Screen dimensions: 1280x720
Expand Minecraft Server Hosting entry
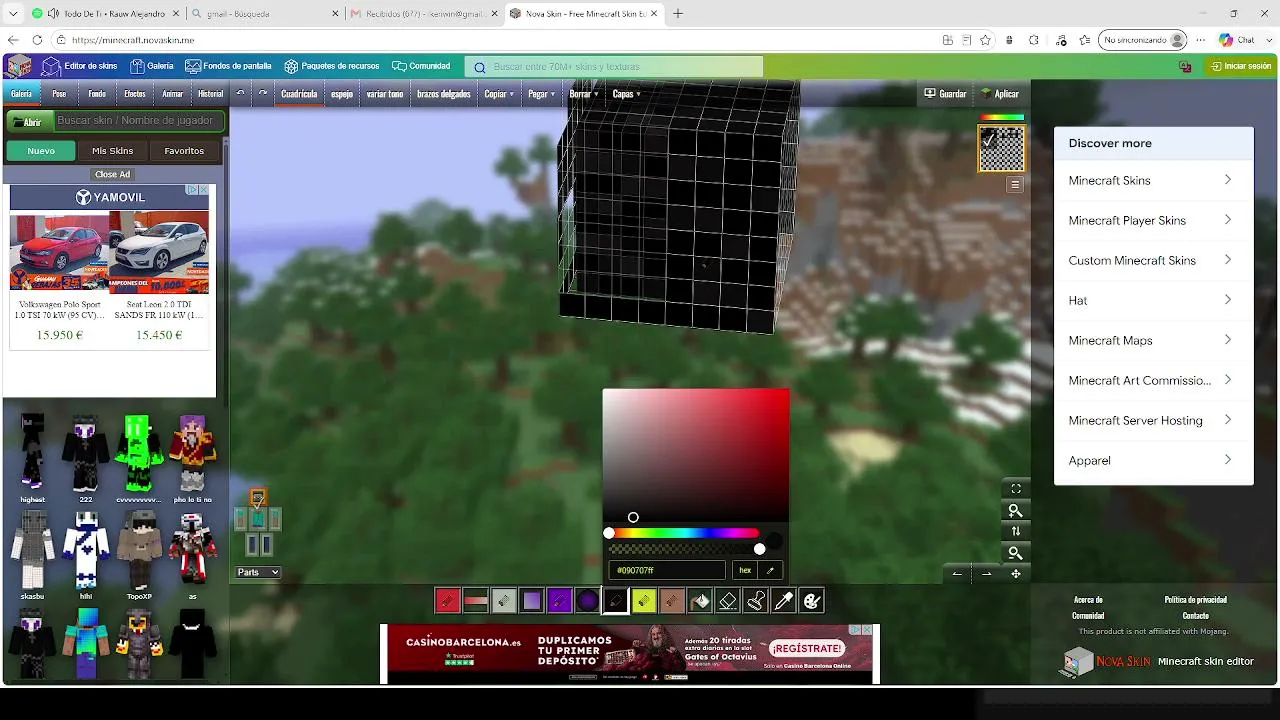(x=1154, y=420)
